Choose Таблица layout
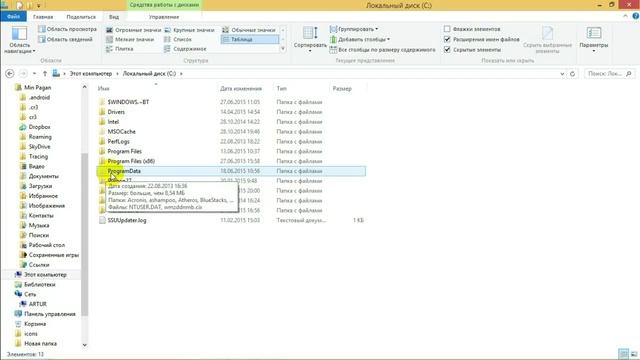Viewport: 640px width, 360px height. (250, 39)
